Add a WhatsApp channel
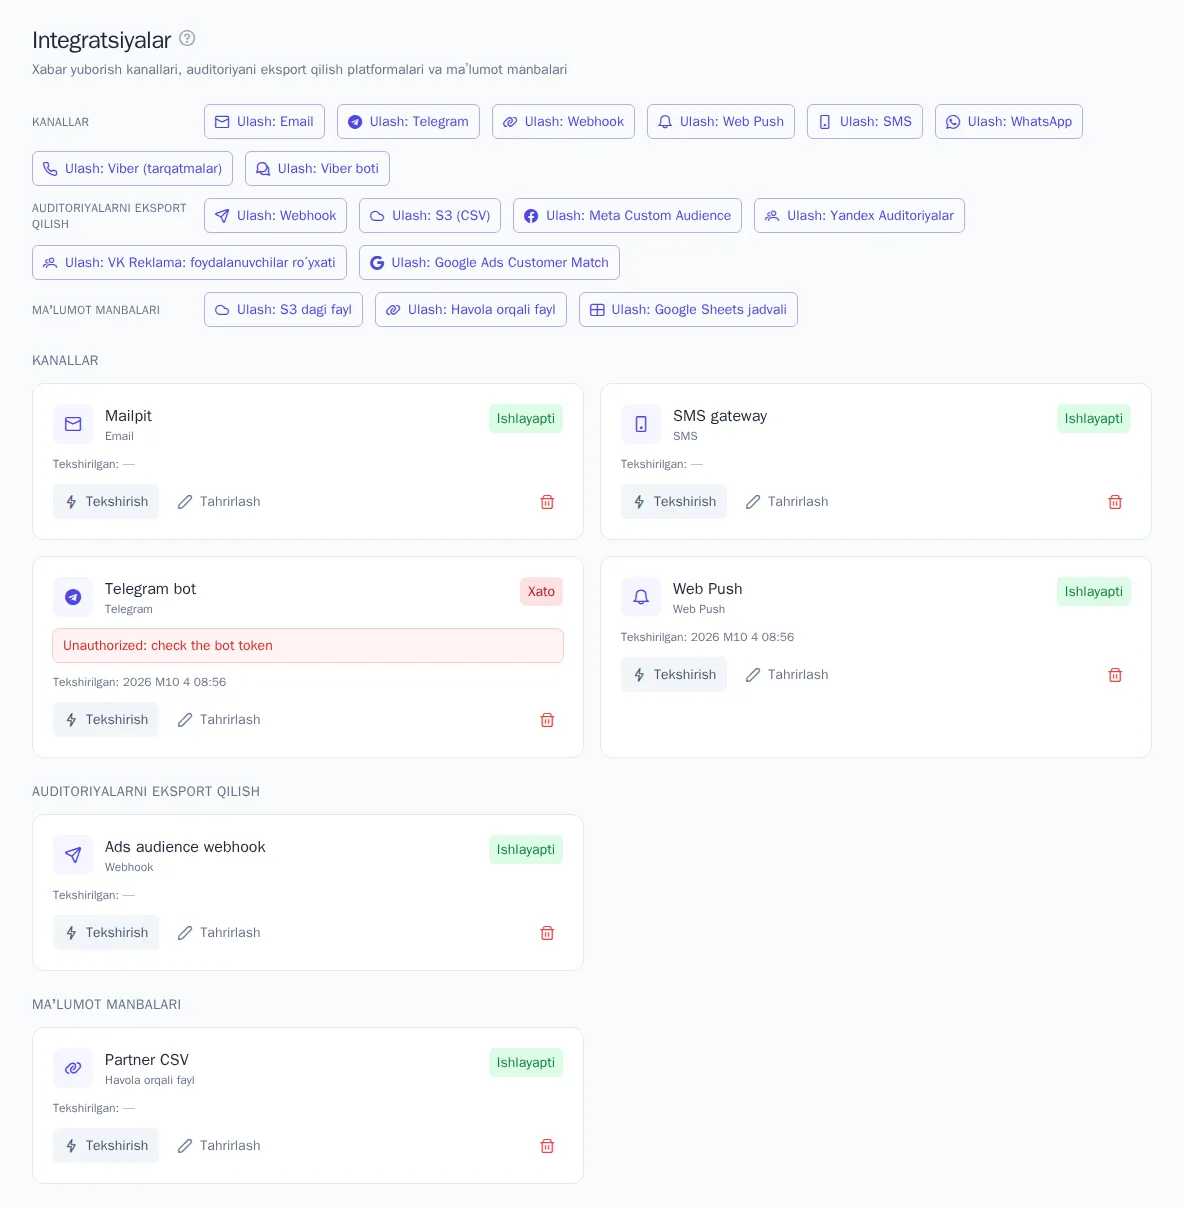Image resolution: width=1184 pixels, height=1208 pixels. pyautogui.click(x=1009, y=122)
